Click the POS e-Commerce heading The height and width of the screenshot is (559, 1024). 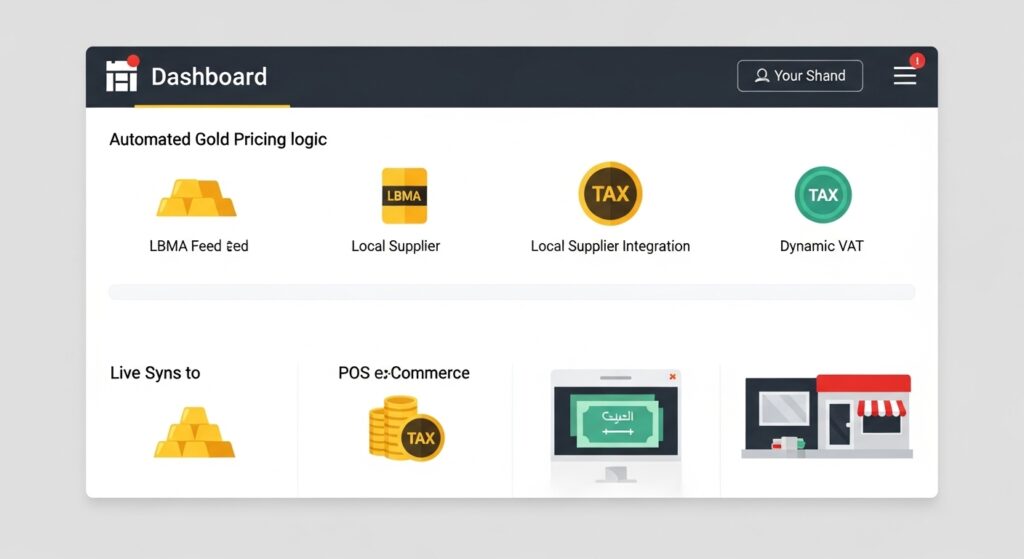404,373
